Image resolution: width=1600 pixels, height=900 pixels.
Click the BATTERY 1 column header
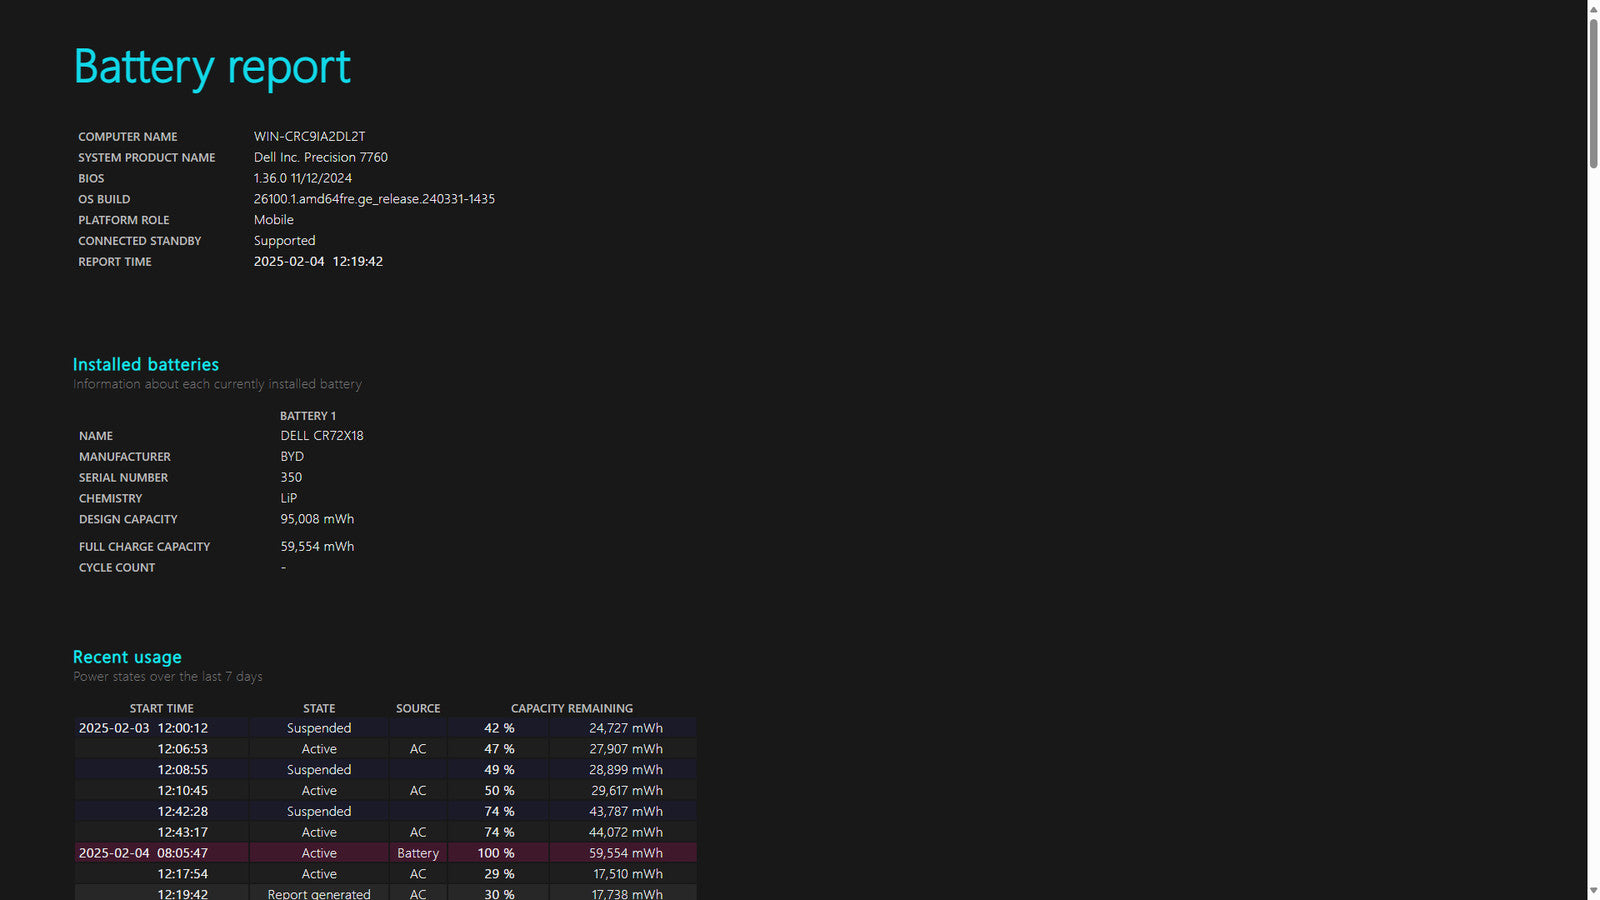click(x=308, y=416)
